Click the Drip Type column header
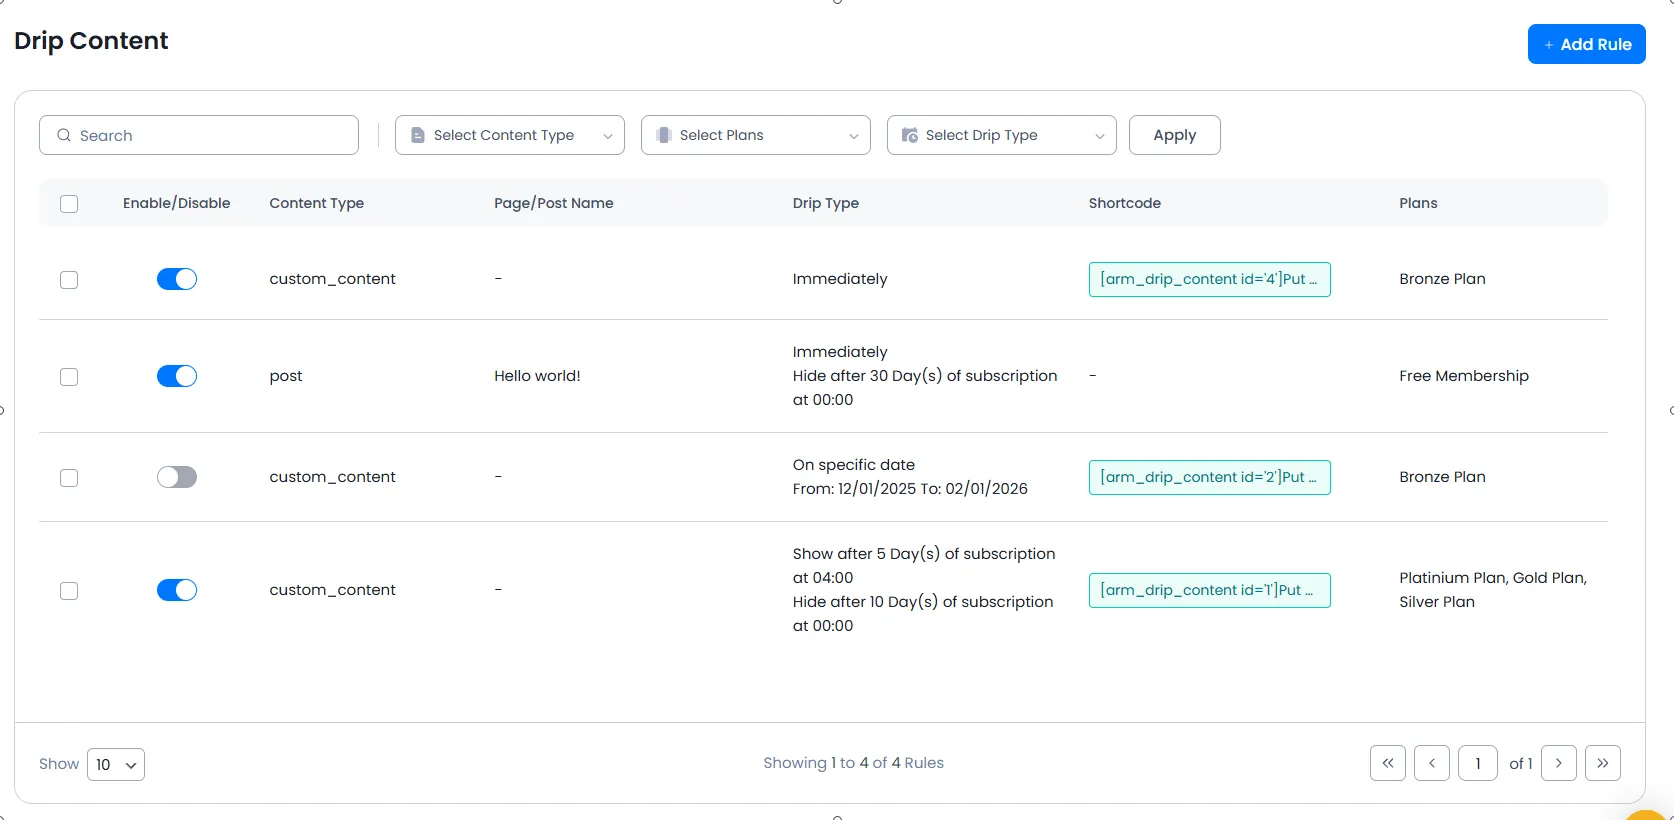Image resolution: width=1674 pixels, height=820 pixels. 825,203
